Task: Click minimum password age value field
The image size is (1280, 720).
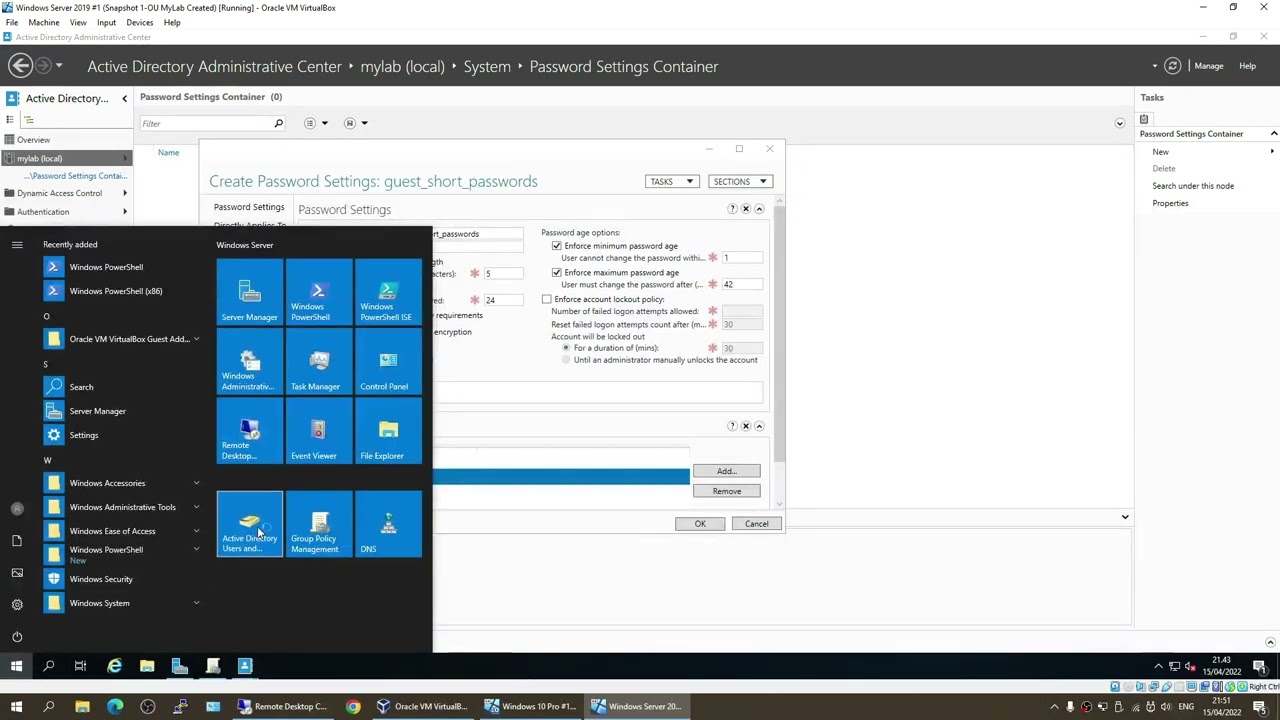Action: [742, 258]
